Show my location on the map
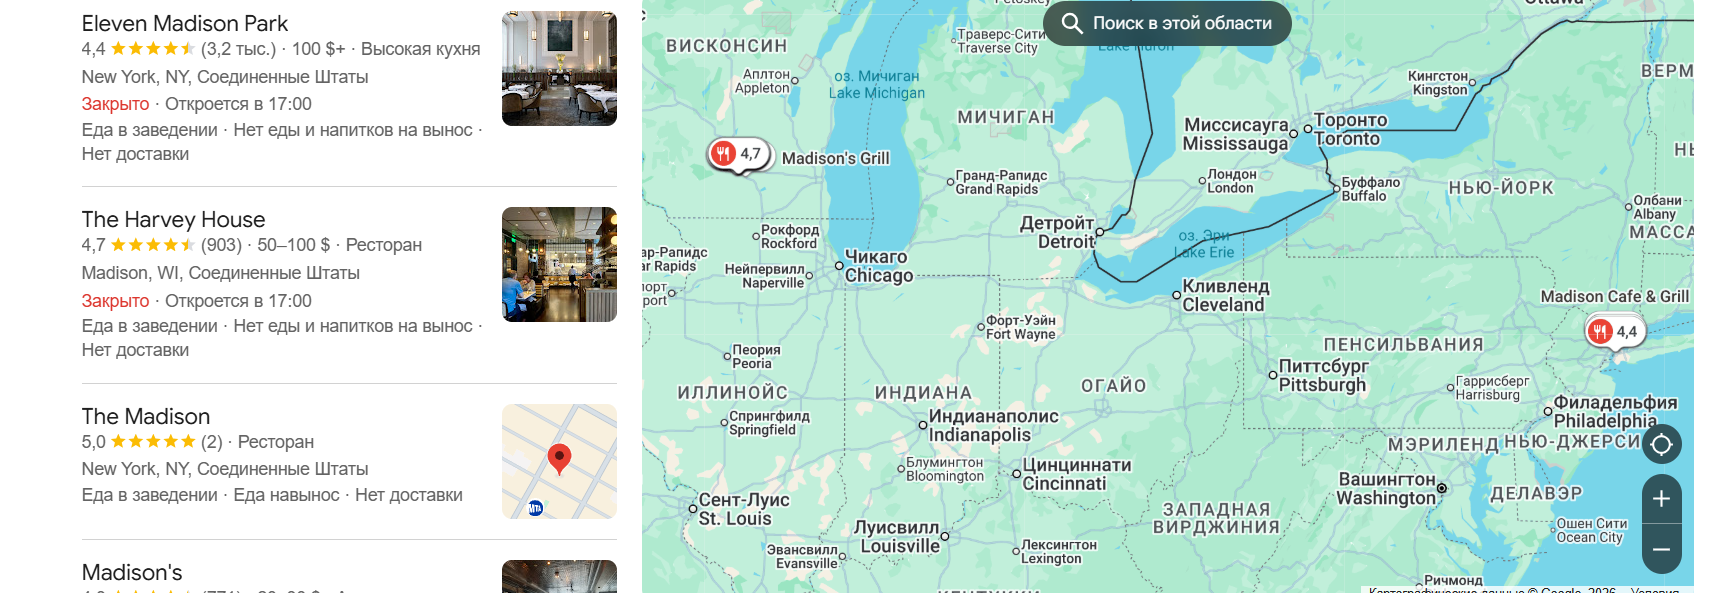 pos(1661,444)
